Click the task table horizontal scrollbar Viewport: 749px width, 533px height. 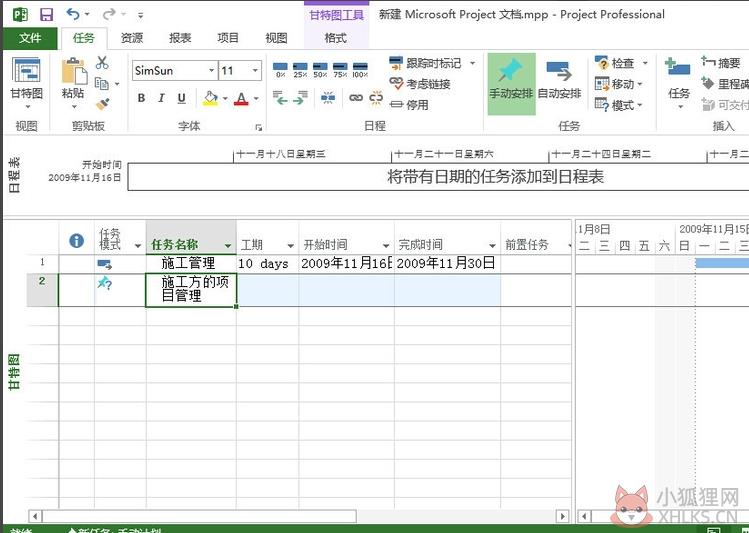tap(200, 516)
